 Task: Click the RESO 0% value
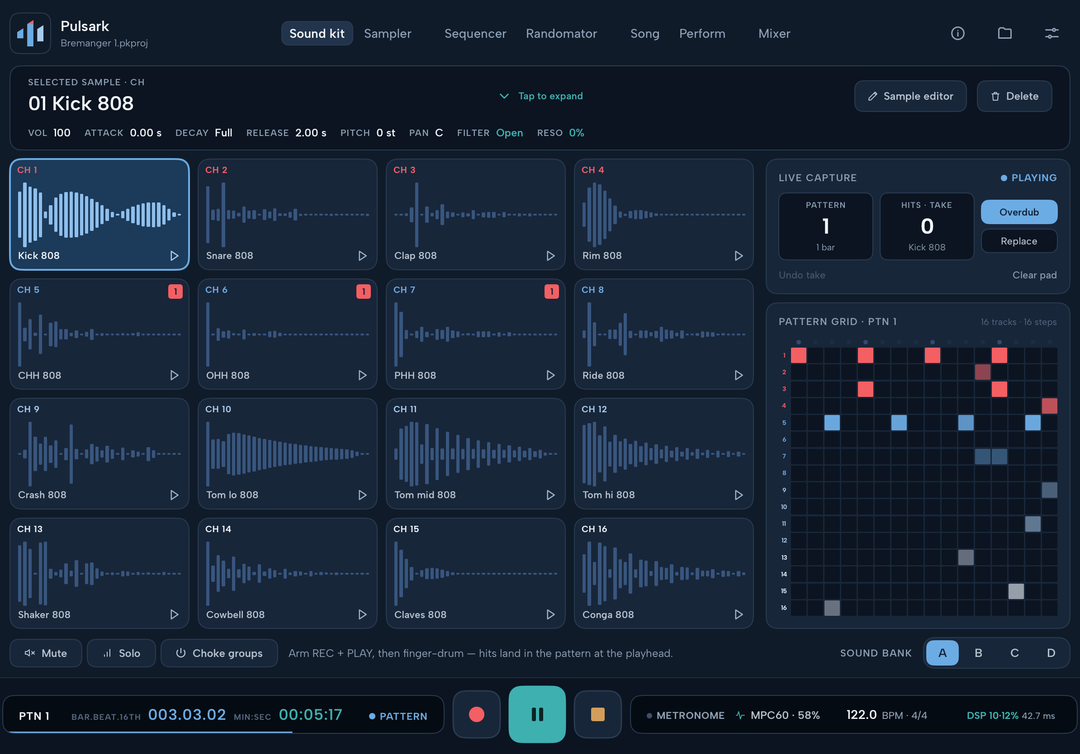[x=577, y=133]
